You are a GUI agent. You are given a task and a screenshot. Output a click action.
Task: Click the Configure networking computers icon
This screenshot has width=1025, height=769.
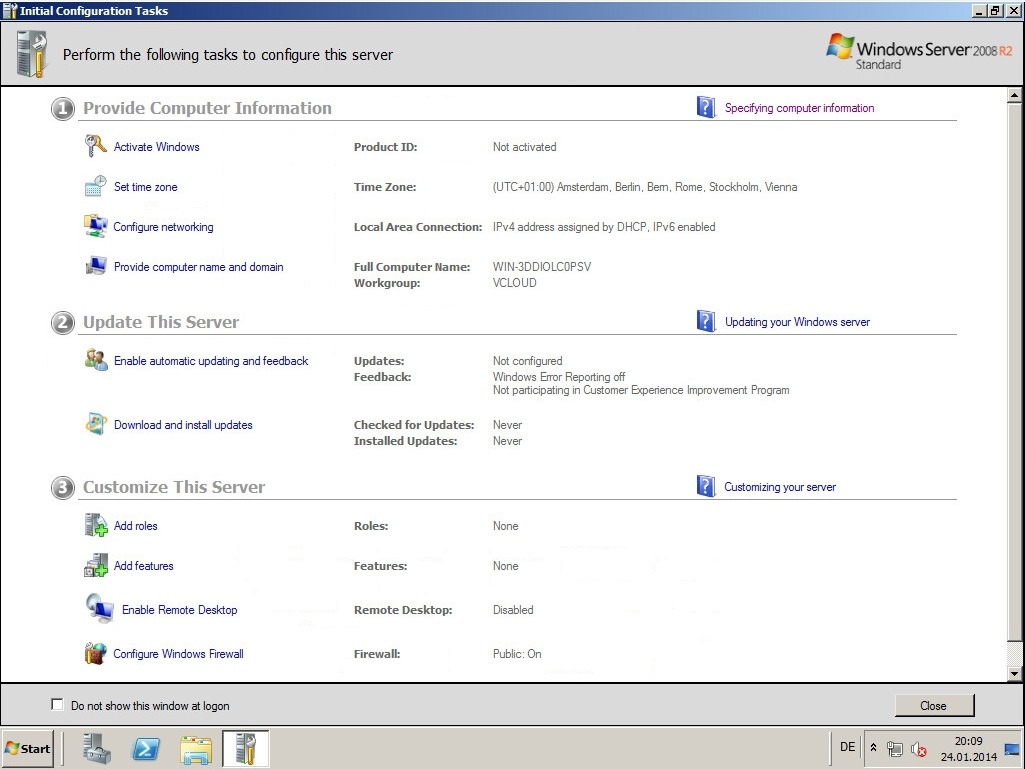95,226
